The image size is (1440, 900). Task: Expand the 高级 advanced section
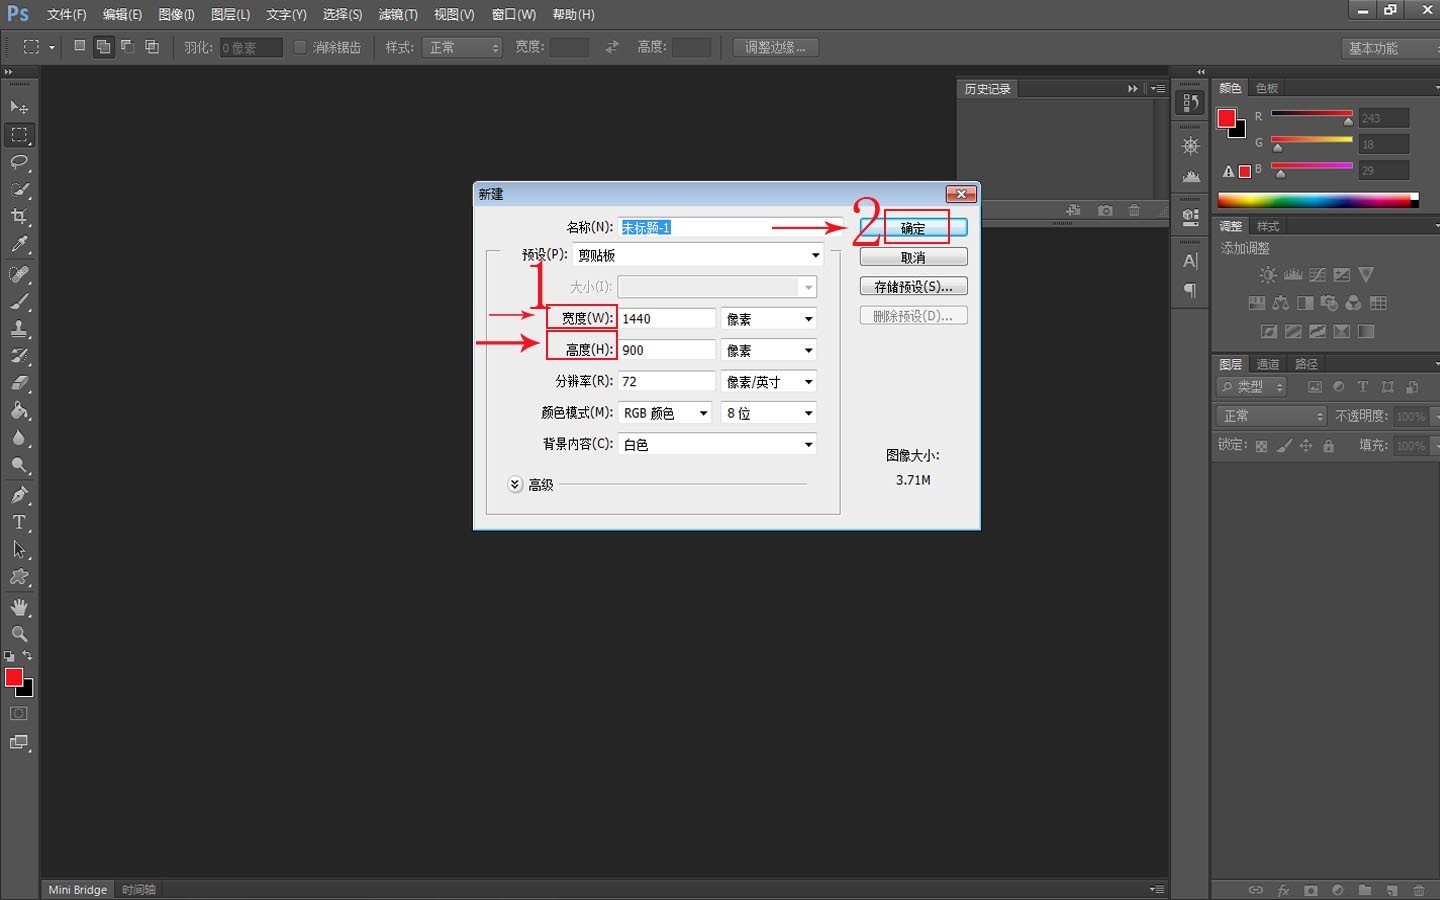pyautogui.click(x=515, y=484)
